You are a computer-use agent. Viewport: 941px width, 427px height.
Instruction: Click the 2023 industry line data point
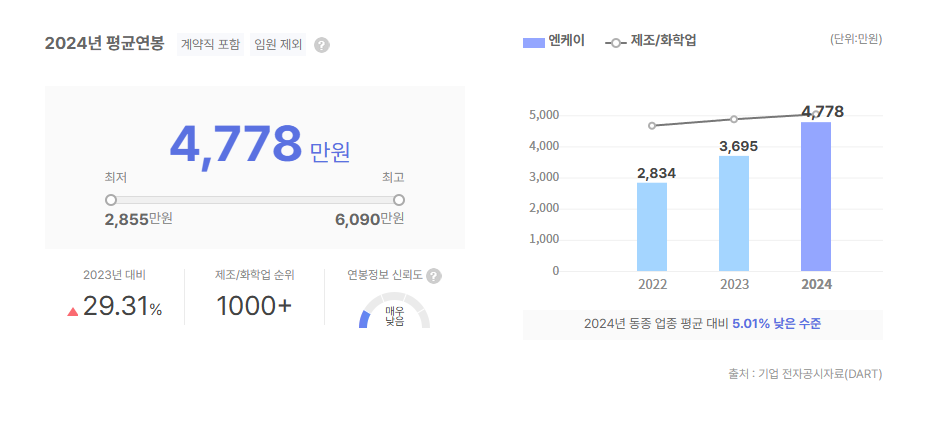coord(734,119)
